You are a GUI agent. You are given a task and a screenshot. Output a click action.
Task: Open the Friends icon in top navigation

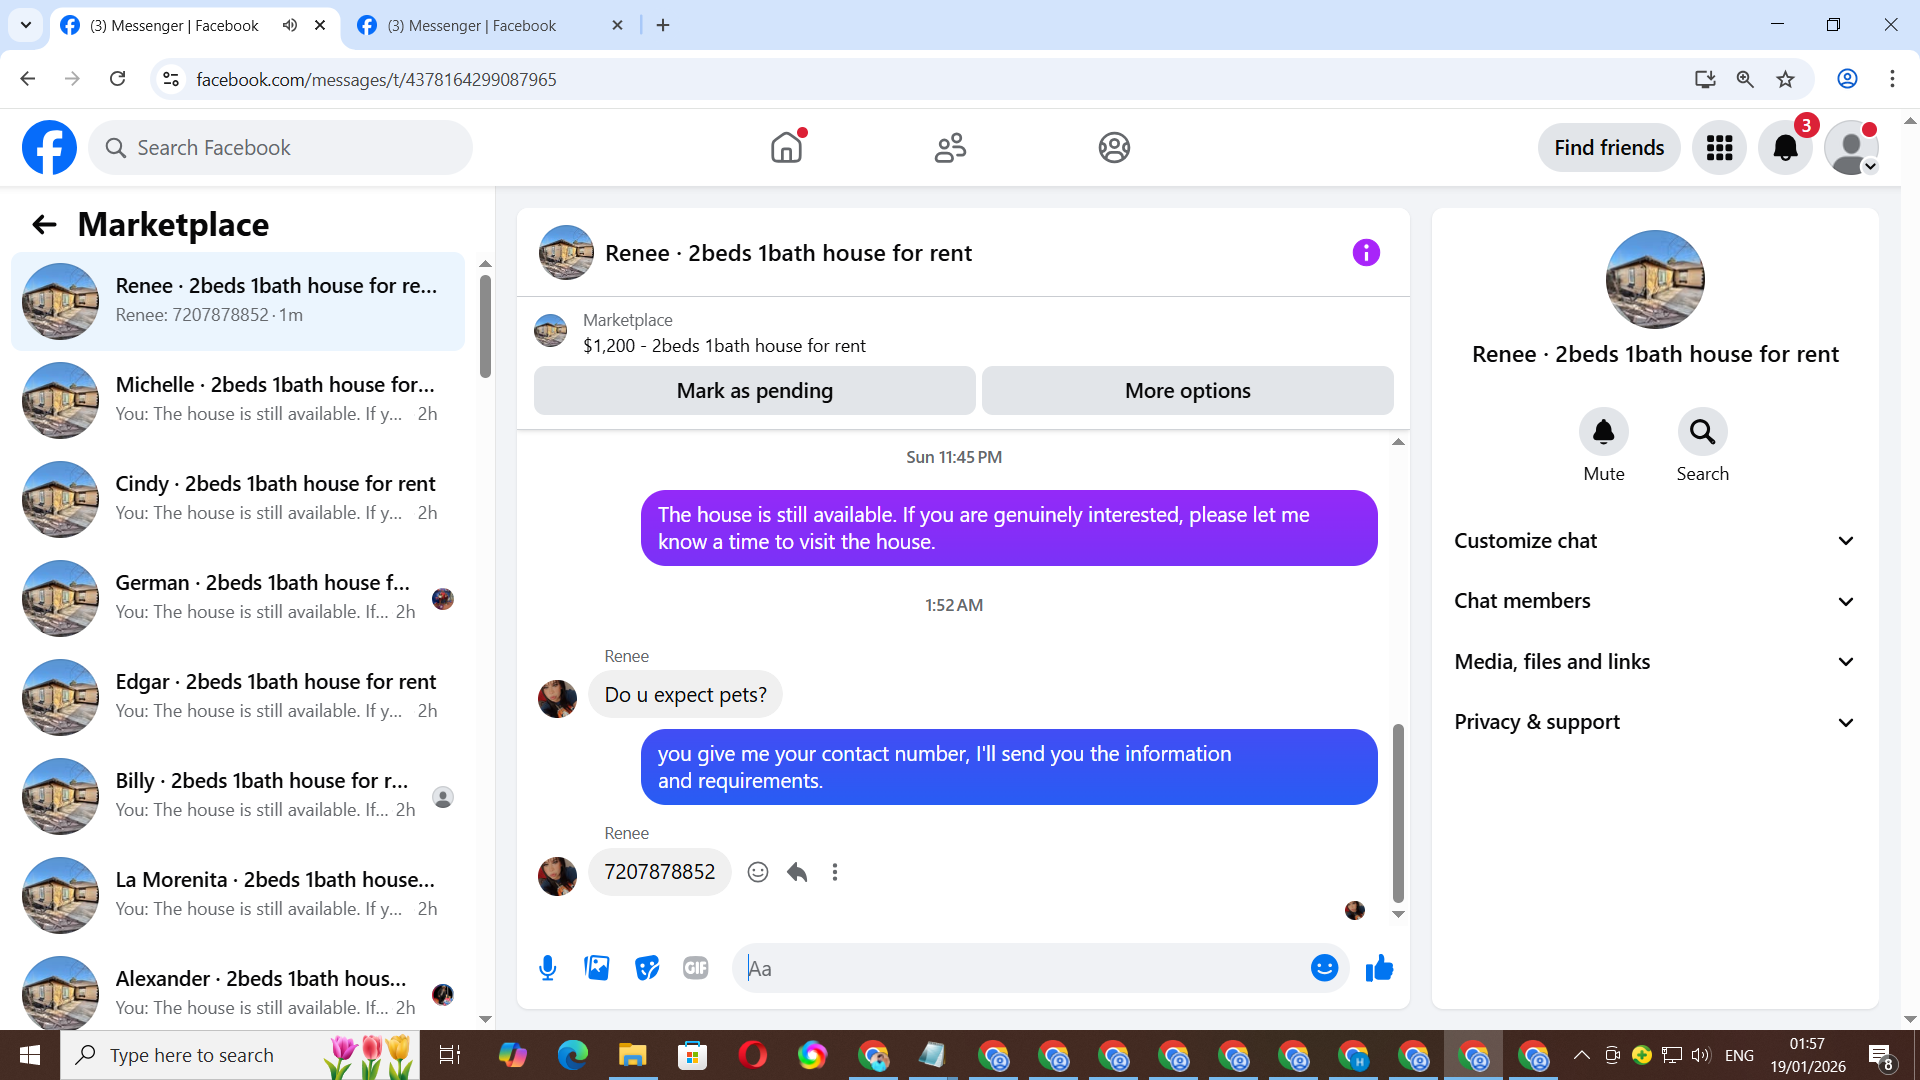pyautogui.click(x=950, y=148)
